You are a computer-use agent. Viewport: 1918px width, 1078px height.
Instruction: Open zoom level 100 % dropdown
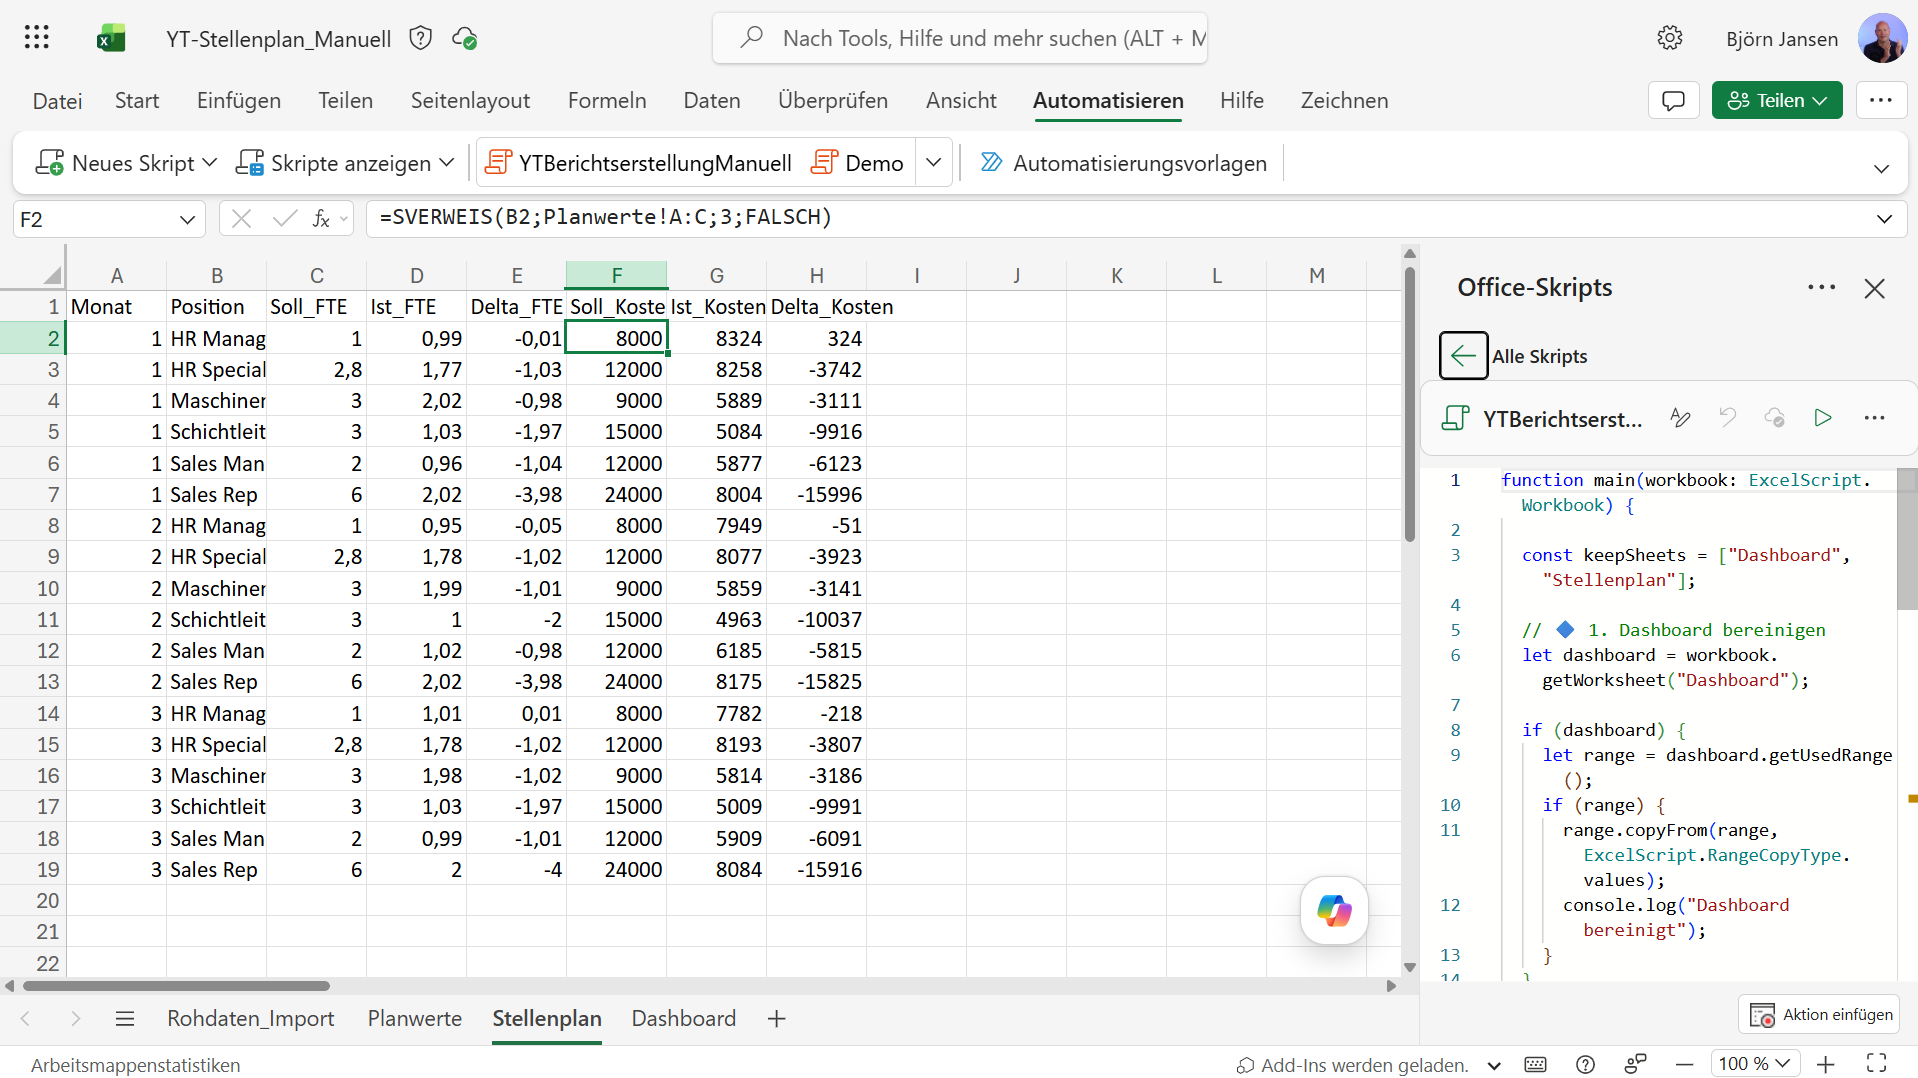[1755, 1064]
